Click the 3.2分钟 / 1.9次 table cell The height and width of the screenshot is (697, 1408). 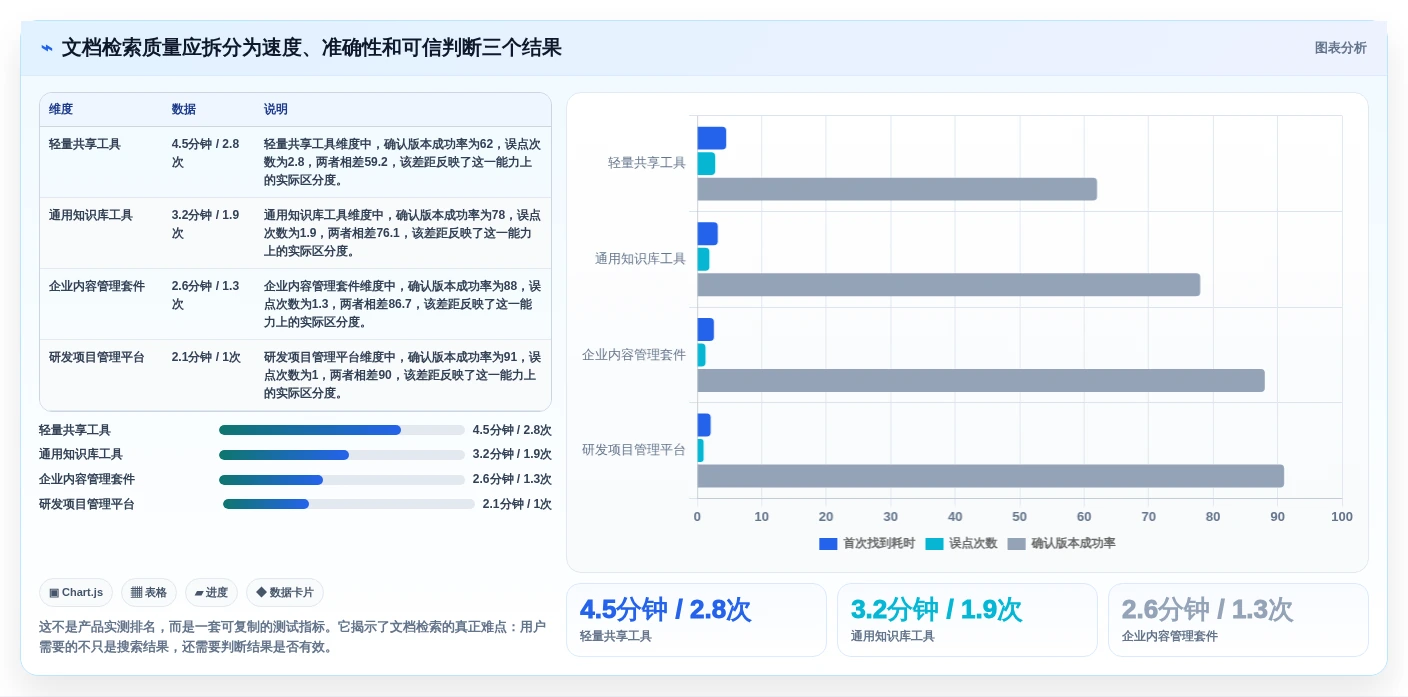pyautogui.click(x=206, y=224)
